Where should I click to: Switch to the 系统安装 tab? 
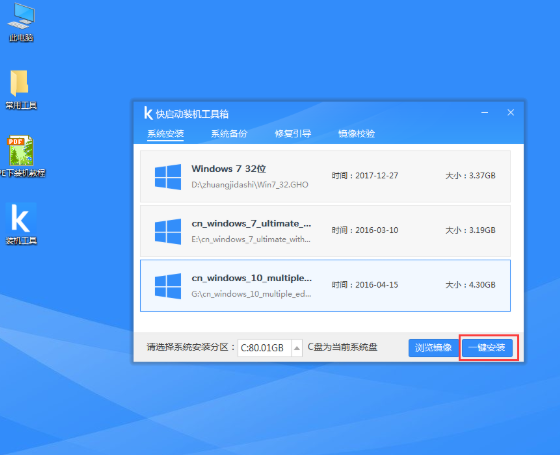[165, 134]
